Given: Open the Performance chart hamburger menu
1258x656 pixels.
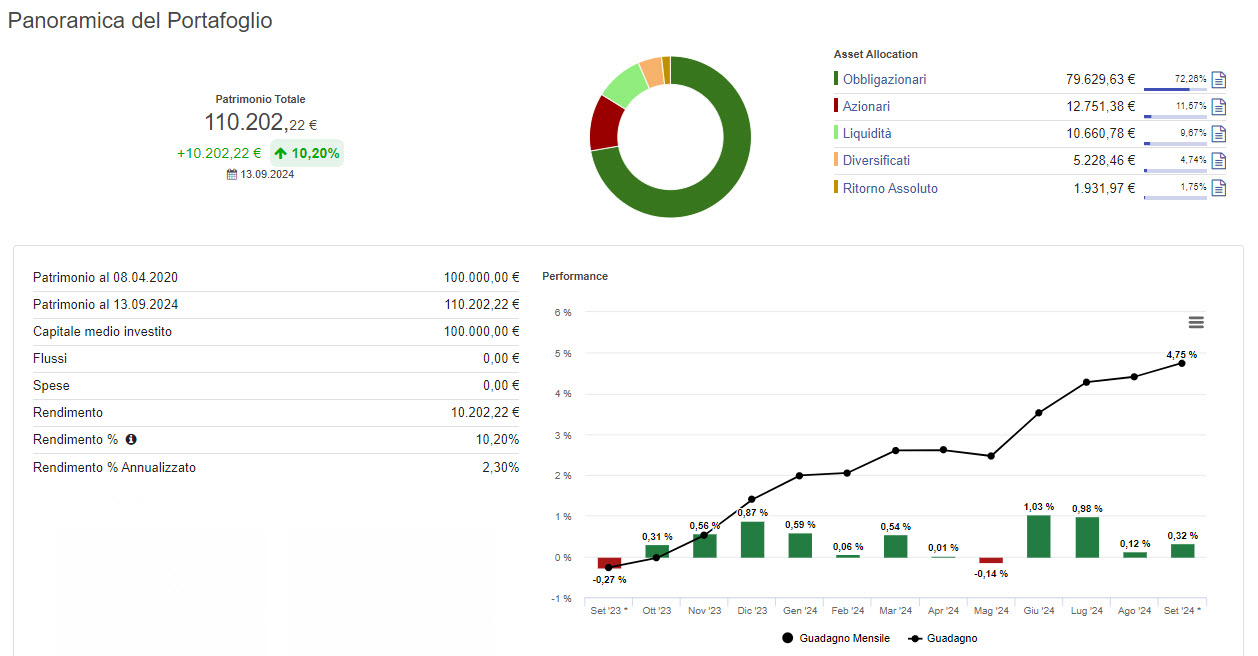Looking at the screenshot, I should click(1196, 322).
